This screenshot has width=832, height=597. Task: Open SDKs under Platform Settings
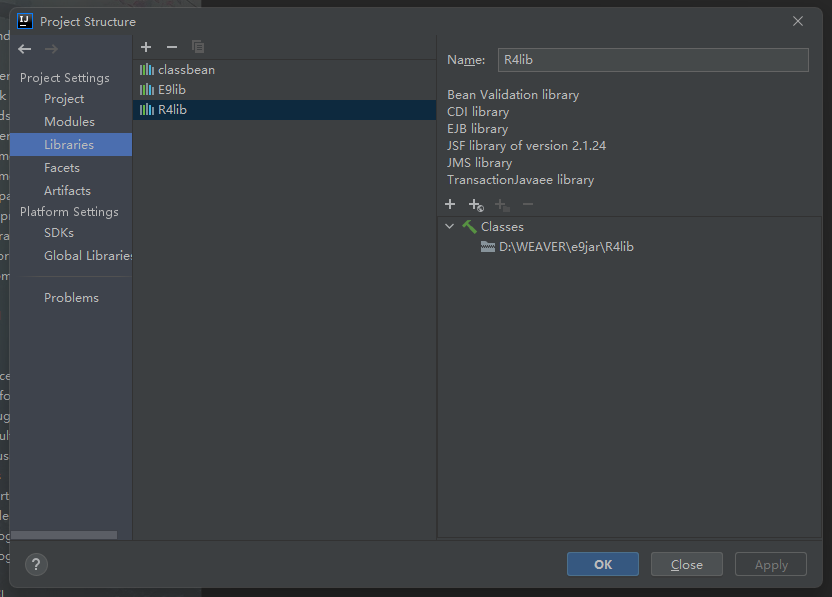pos(59,233)
